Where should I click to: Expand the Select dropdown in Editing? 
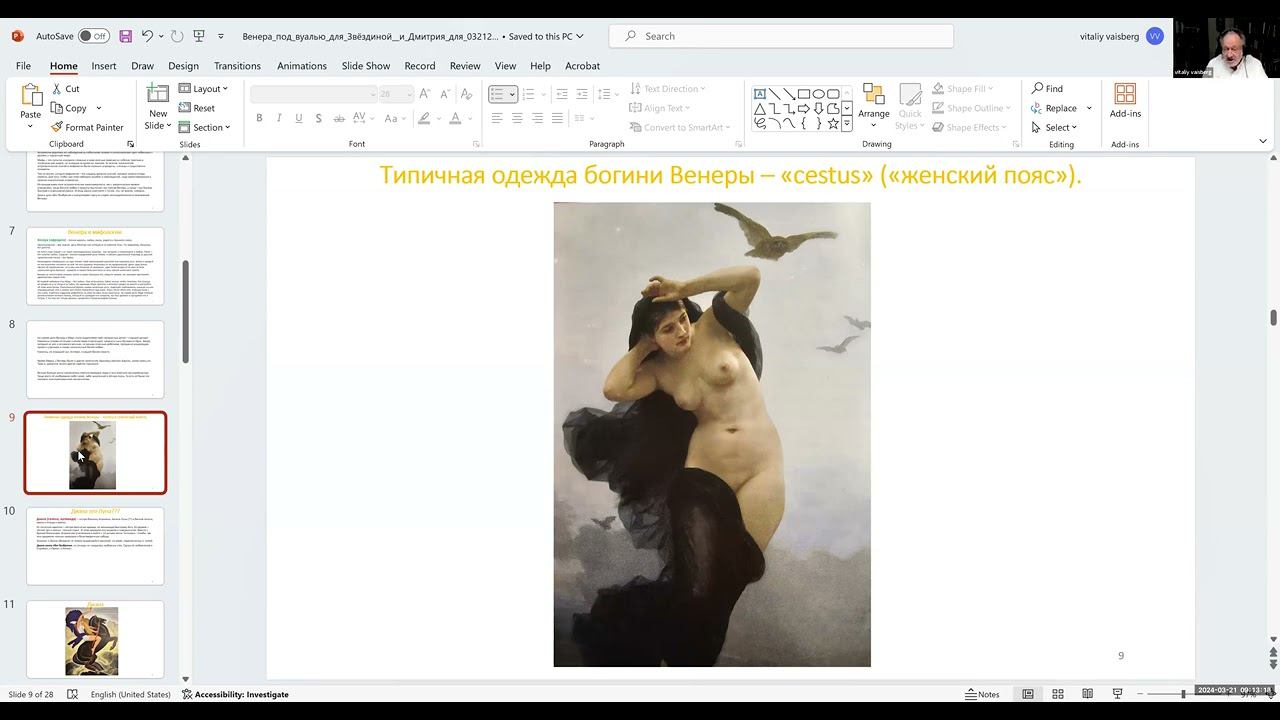click(x=1055, y=127)
